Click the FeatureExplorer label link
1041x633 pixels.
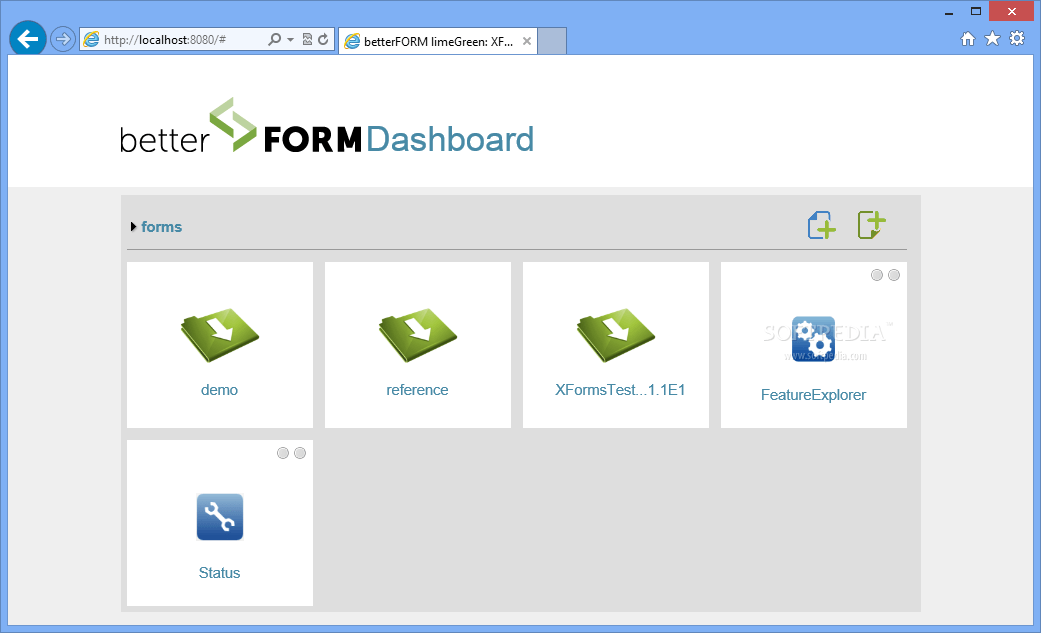point(813,395)
